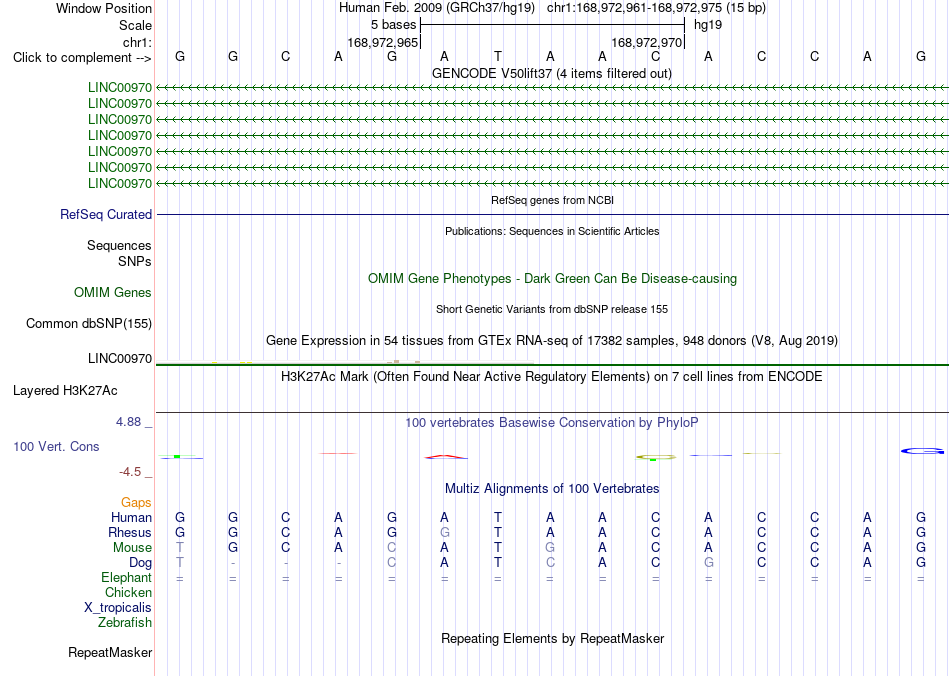Click the "Human" species label
950x676 pixels.
tap(131, 517)
